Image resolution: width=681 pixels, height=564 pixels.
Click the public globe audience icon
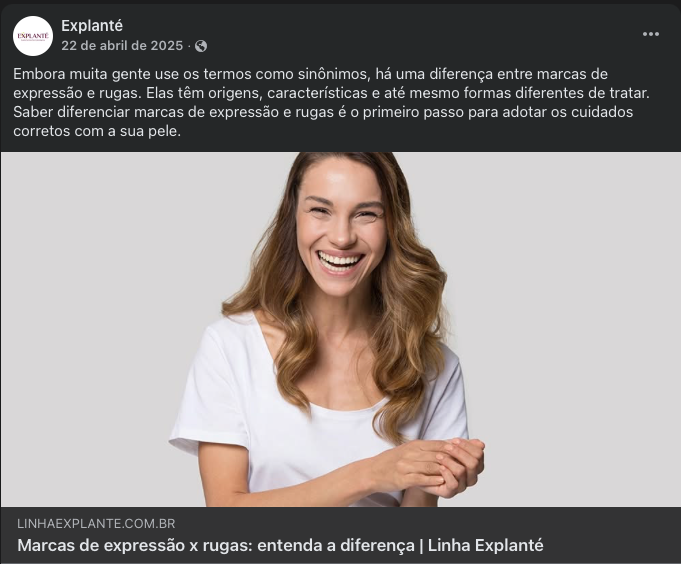pyautogui.click(x=201, y=46)
